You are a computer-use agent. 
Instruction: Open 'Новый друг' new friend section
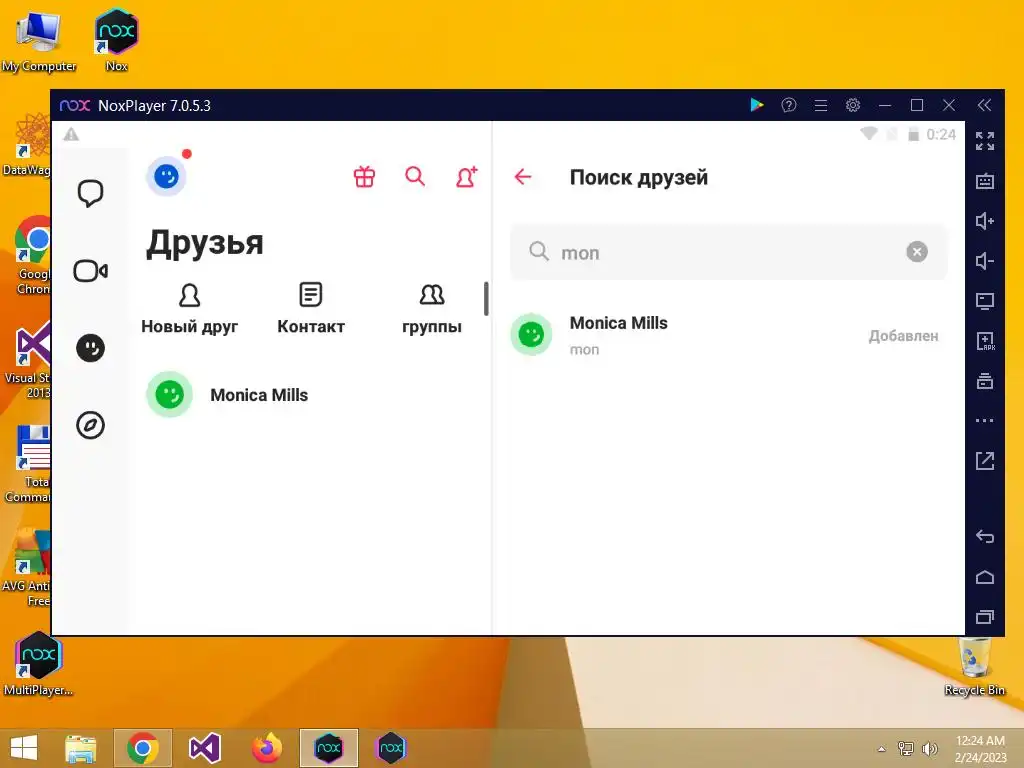coord(189,309)
